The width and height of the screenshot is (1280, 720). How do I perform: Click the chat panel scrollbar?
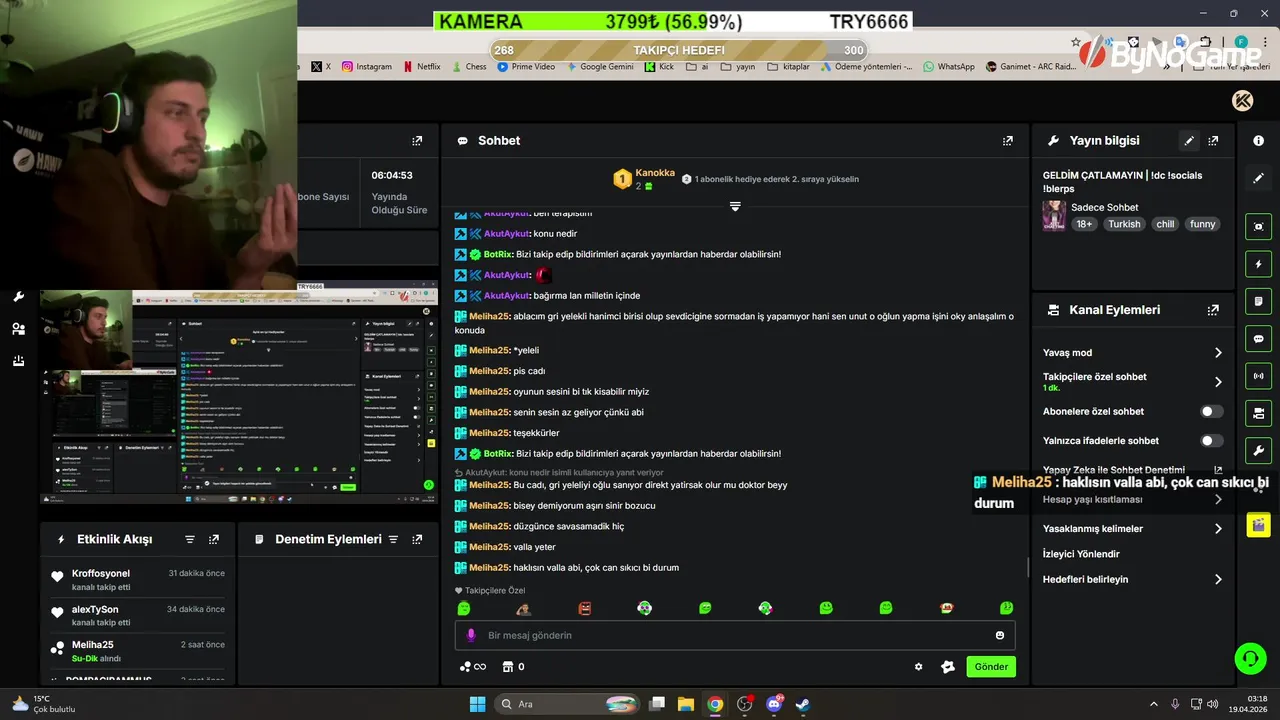coord(1029,567)
